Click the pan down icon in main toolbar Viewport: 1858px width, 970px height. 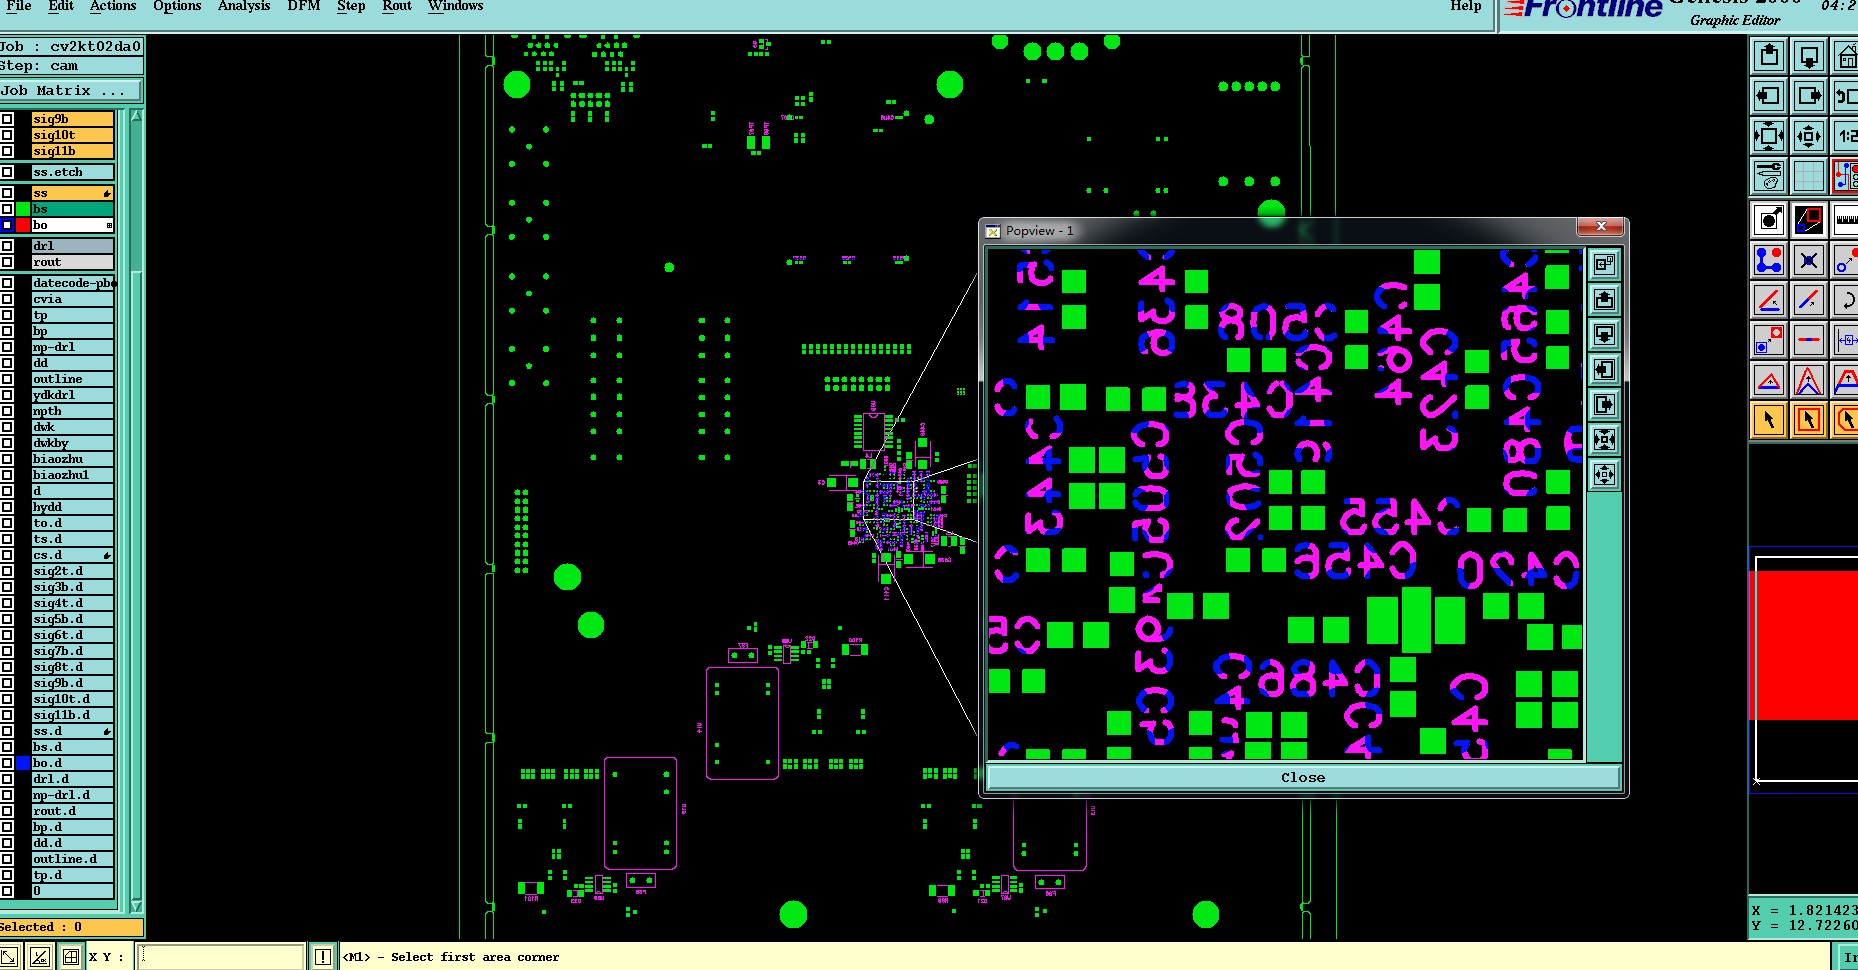click(1809, 56)
